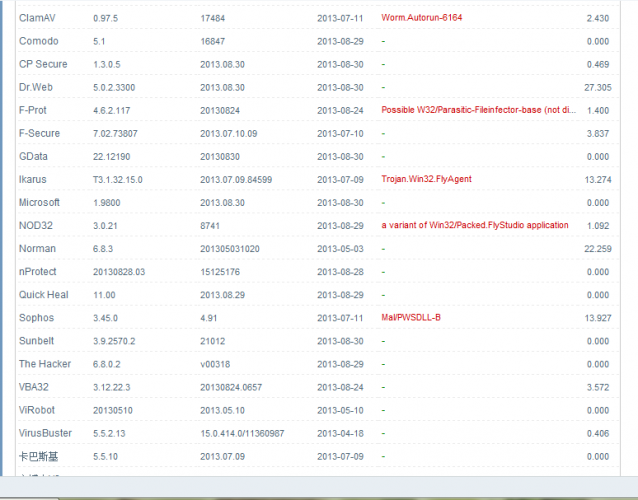The height and width of the screenshot is (500, 638).
Task: Click the Quick Heal engine label
Action: (x=43, y=295)
